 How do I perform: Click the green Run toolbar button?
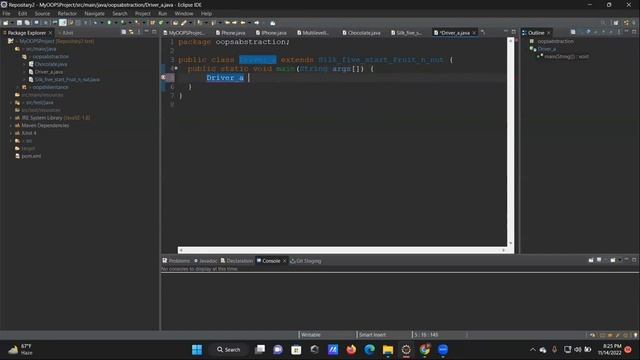pyautogui.click(x=109, y=23)
